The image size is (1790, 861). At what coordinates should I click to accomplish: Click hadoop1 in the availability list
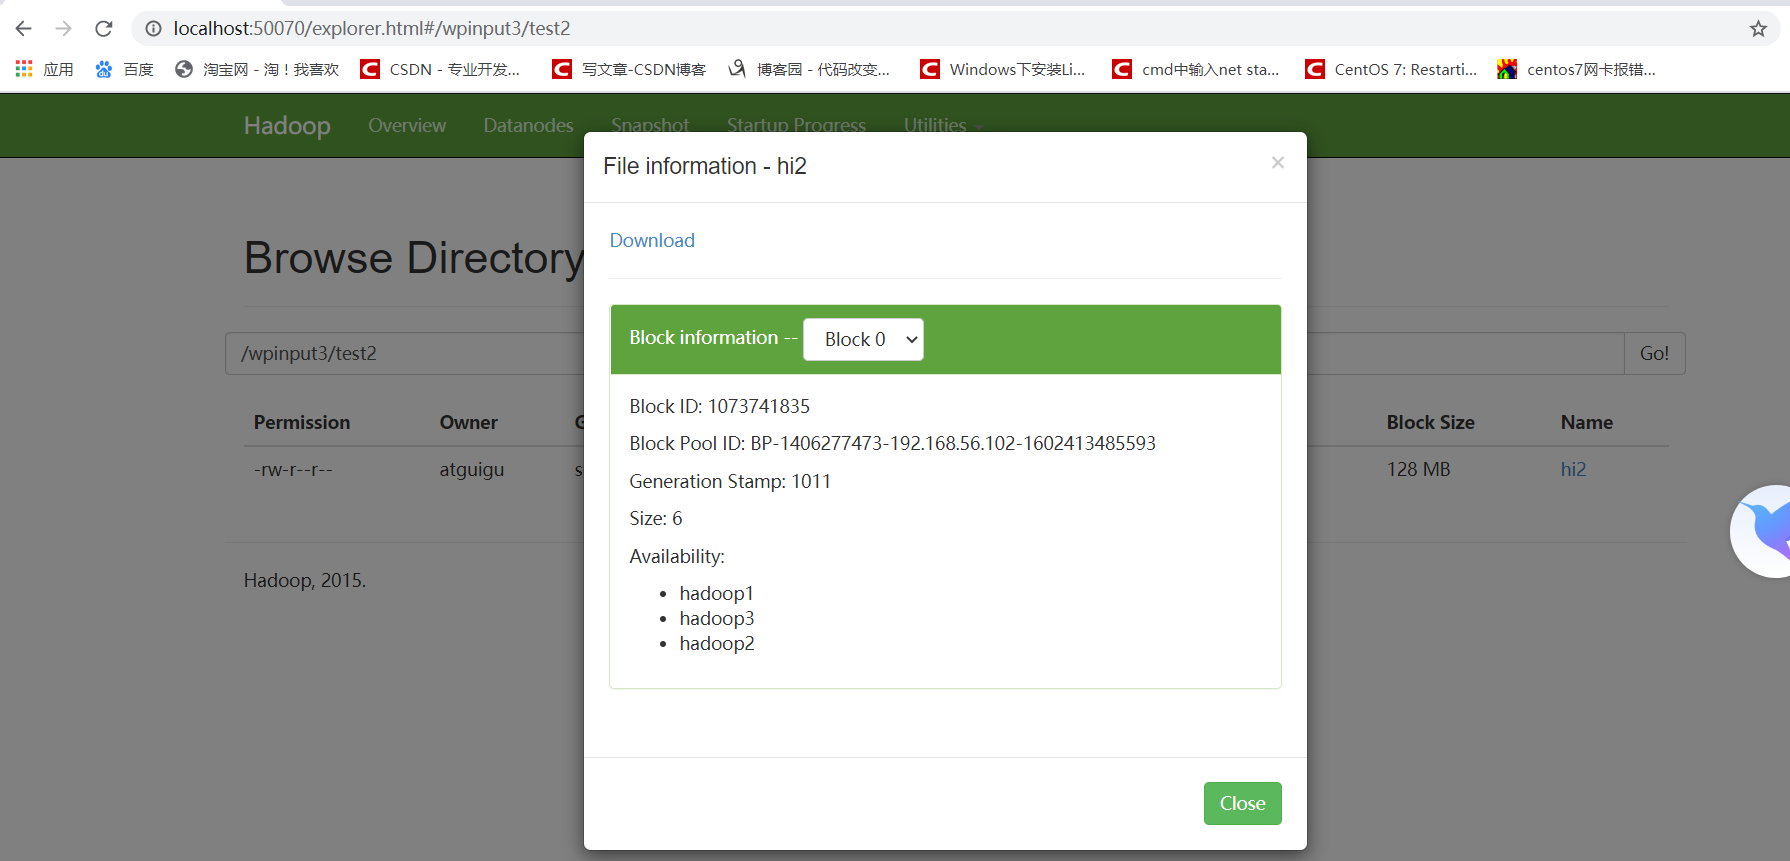click(x=716, y=593)
